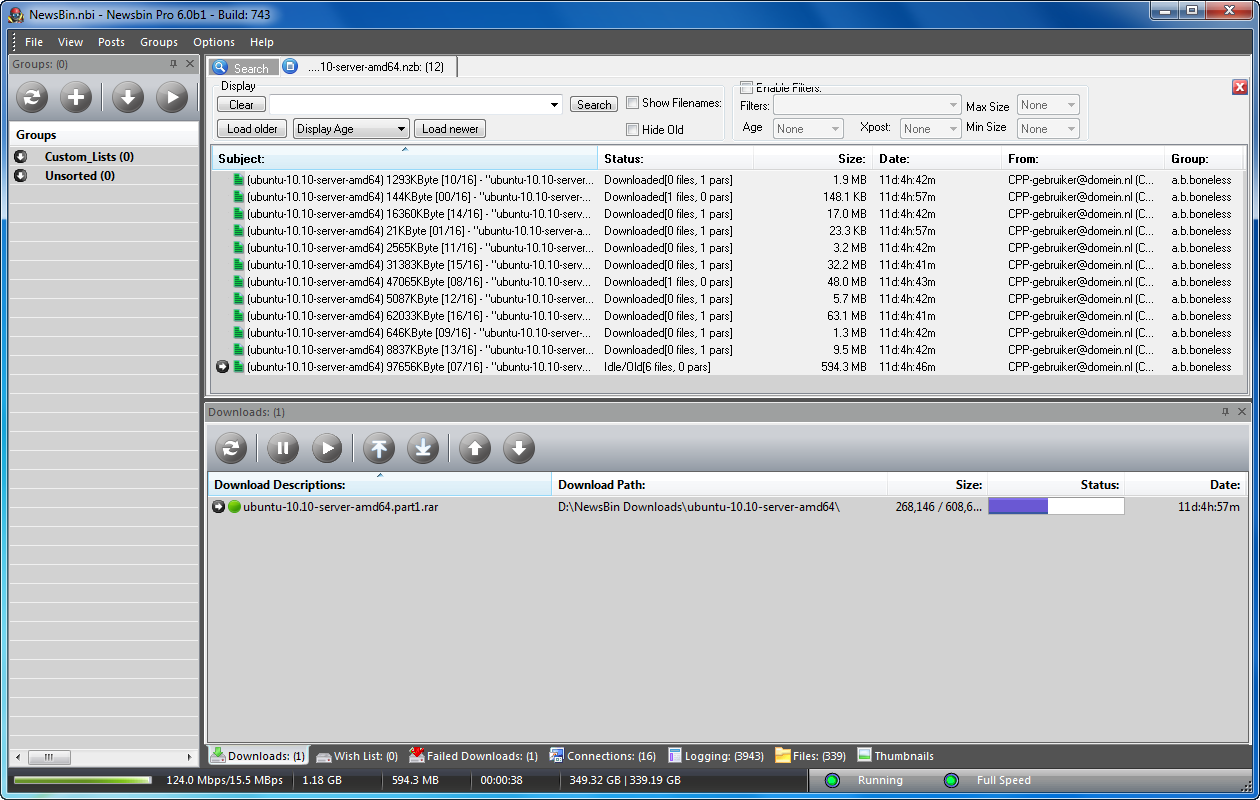Click the Clear button
The height and width of the screenshot is (800, 1260).
(x=242, y=105)
